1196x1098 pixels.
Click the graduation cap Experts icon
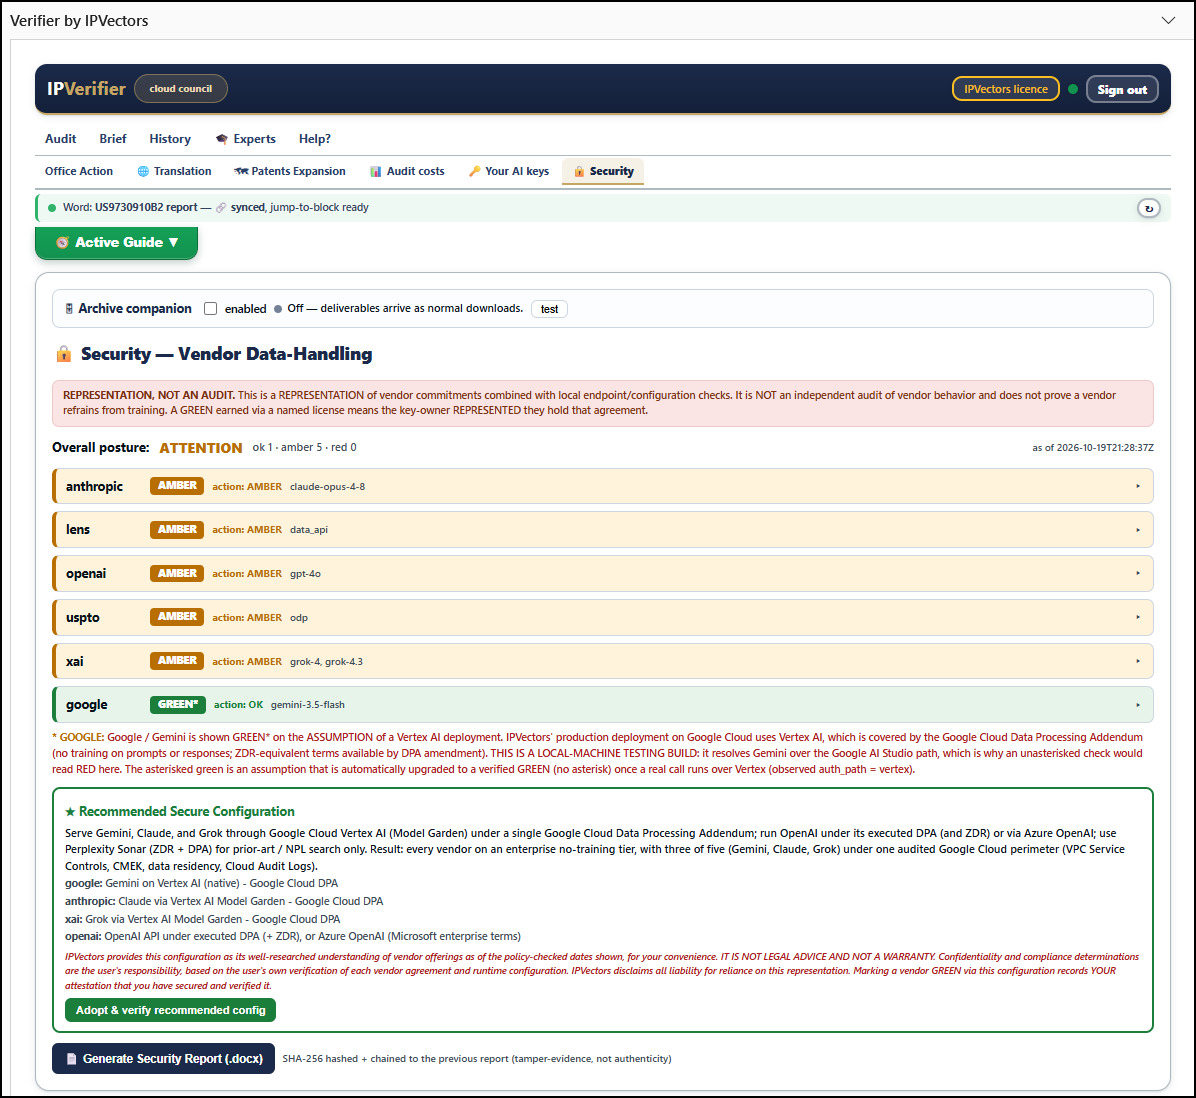[x=222, y=139]
